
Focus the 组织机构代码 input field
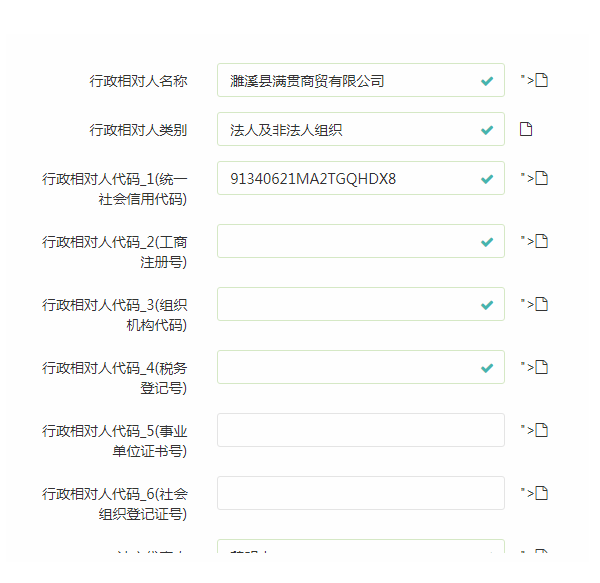pyautogui.click(x=361, y=305)
